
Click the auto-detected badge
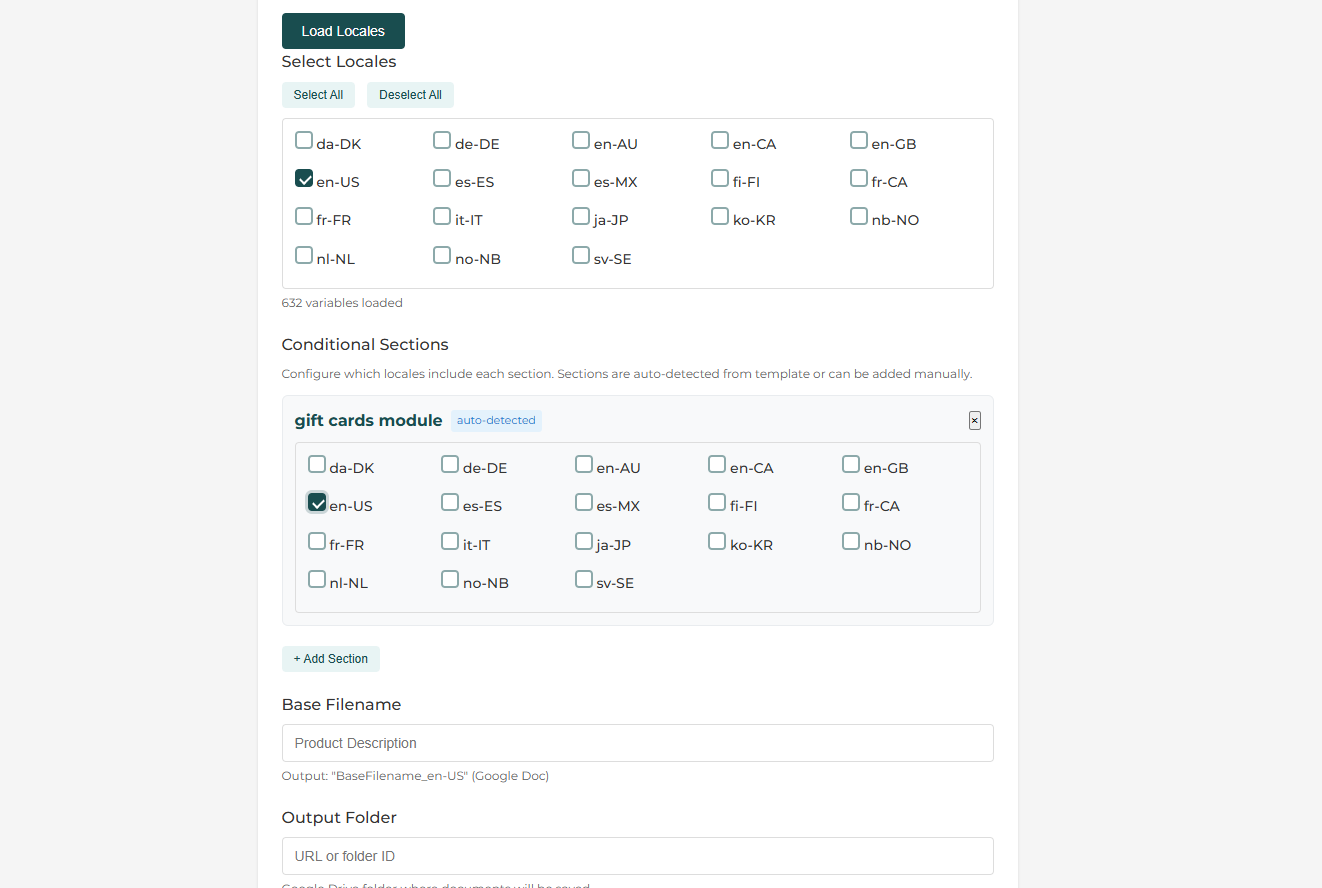pos(496,421)
